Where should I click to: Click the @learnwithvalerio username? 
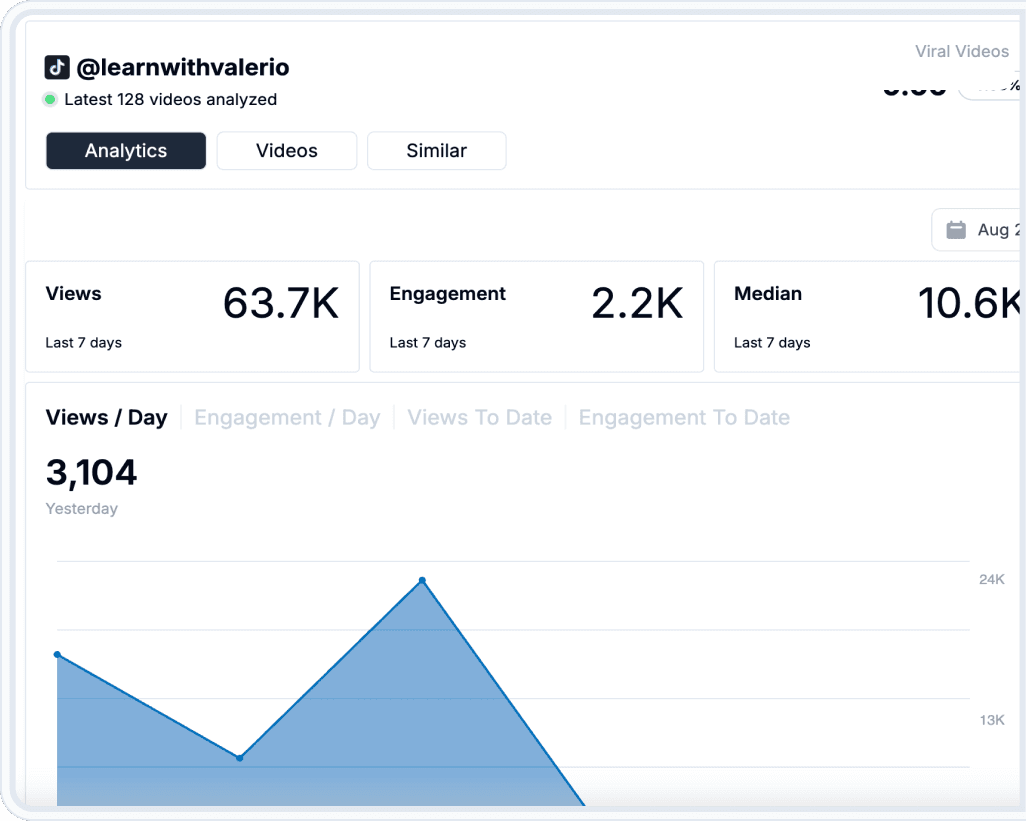point(186,66)
